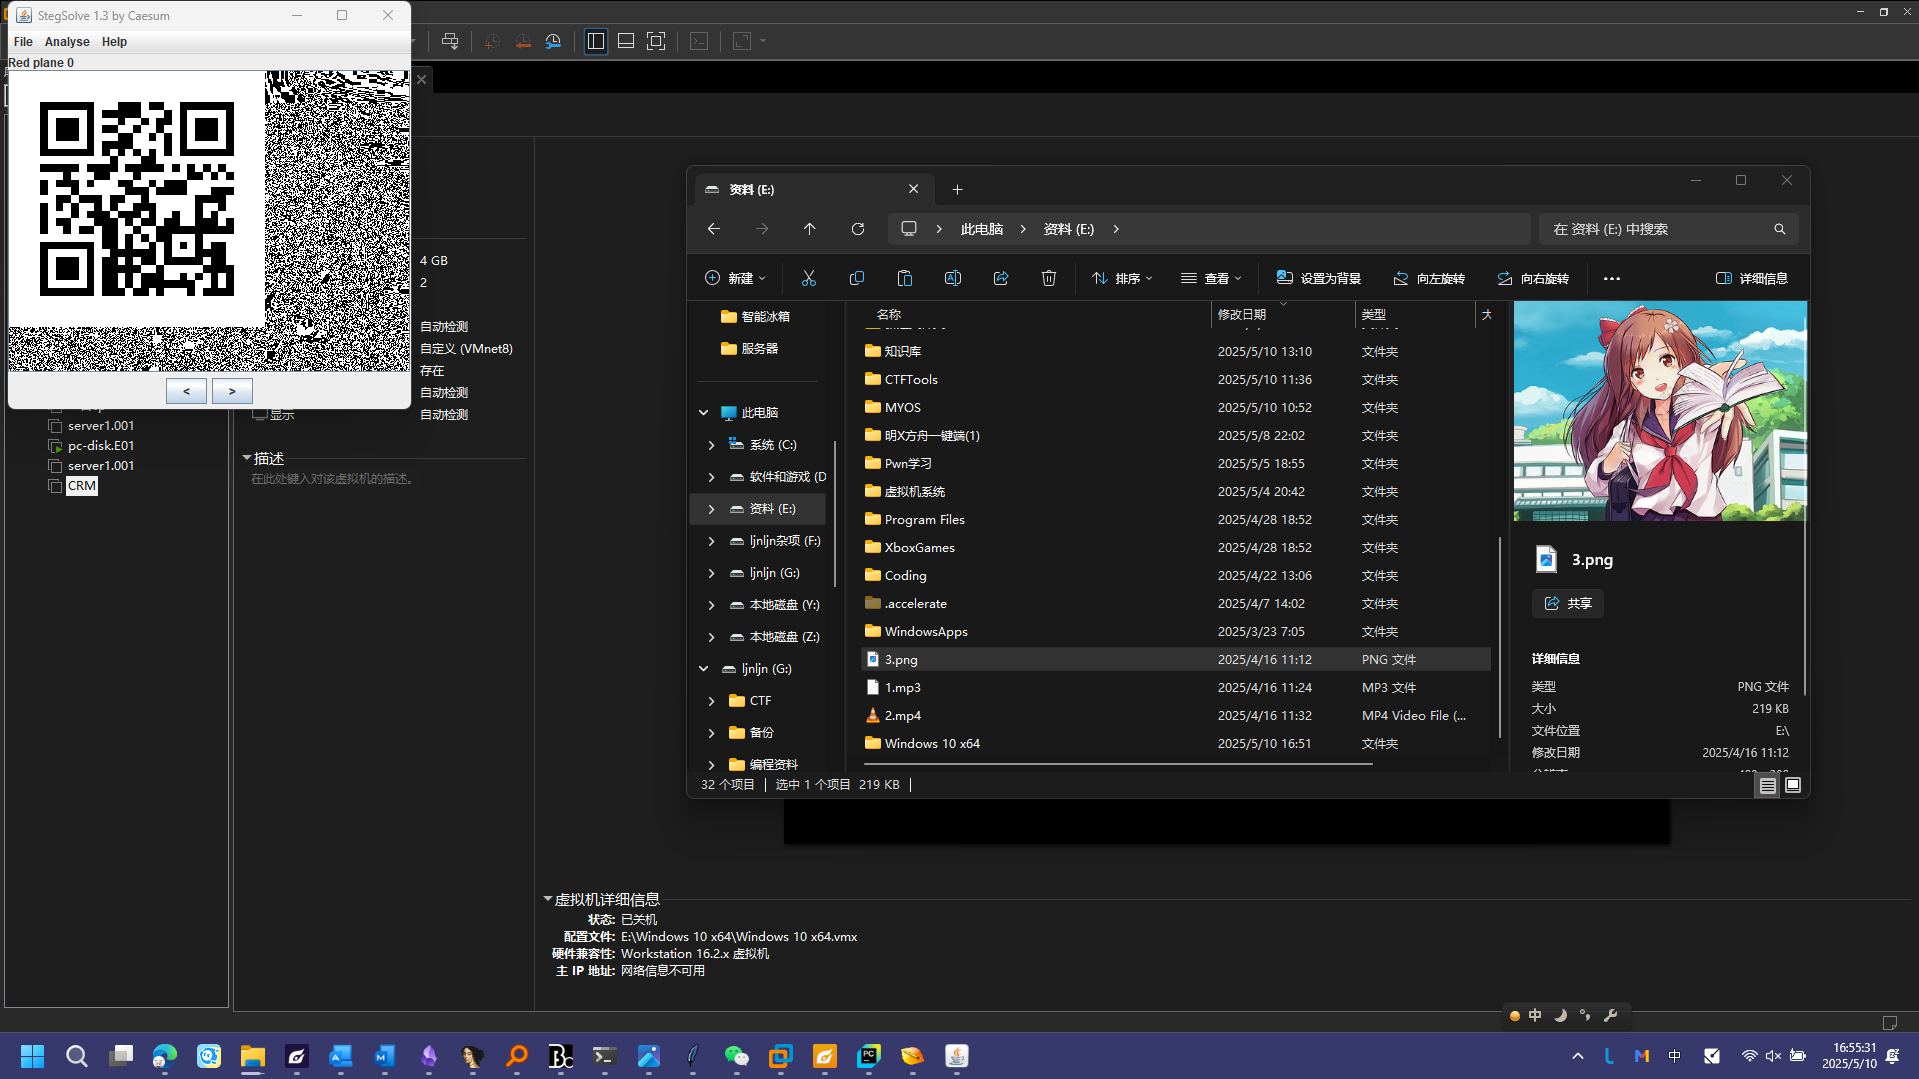Collapse 虚拟机详细信息 section
Viewport: 1919px width, 1079px height.
pyautogui.click(x=547, y=899)
